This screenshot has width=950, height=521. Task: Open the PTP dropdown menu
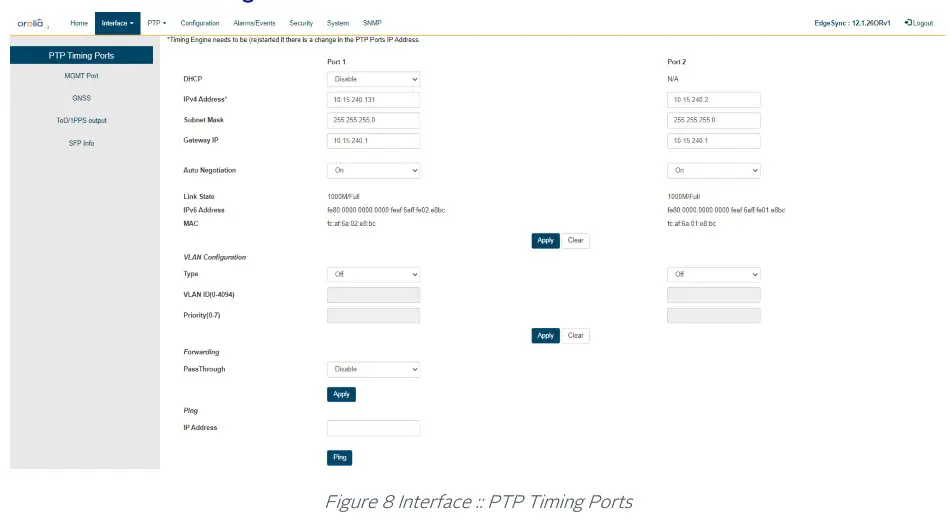157,23
